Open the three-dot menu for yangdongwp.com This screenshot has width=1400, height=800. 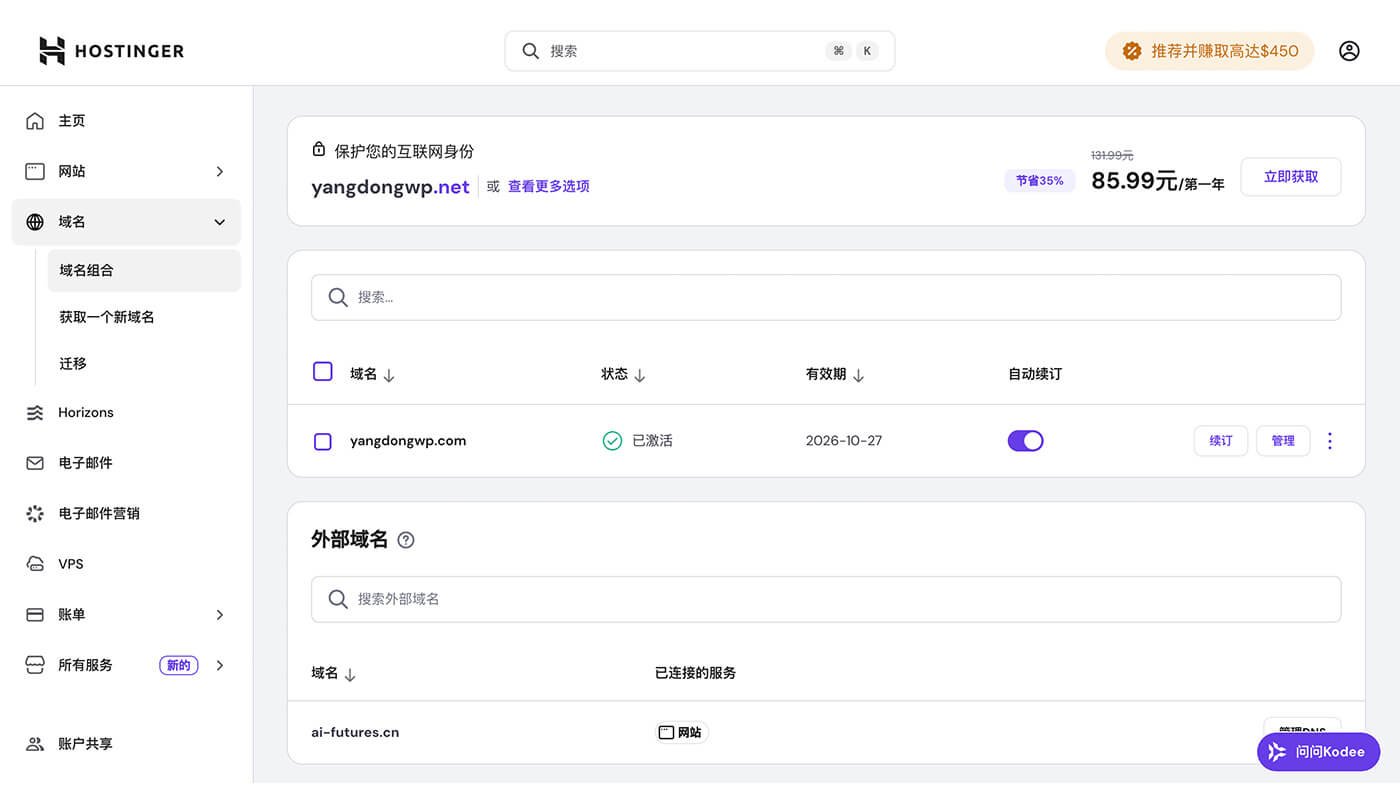(x=1330, y=440)
